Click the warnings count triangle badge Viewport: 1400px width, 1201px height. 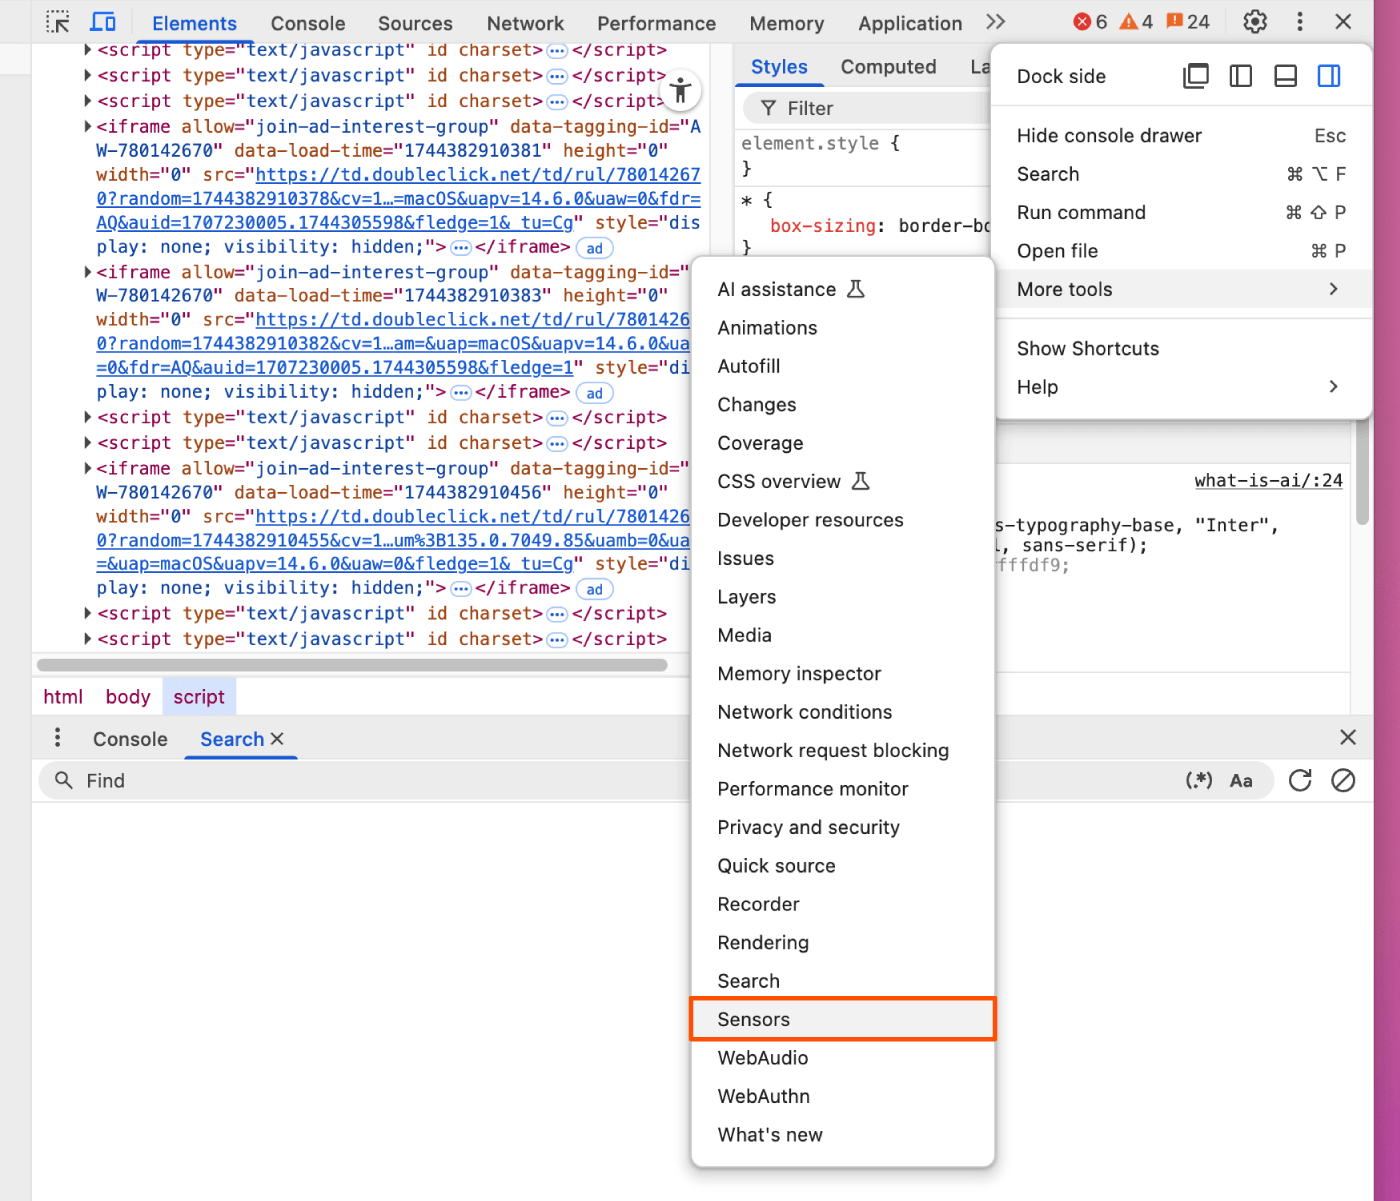point(1136,22)
